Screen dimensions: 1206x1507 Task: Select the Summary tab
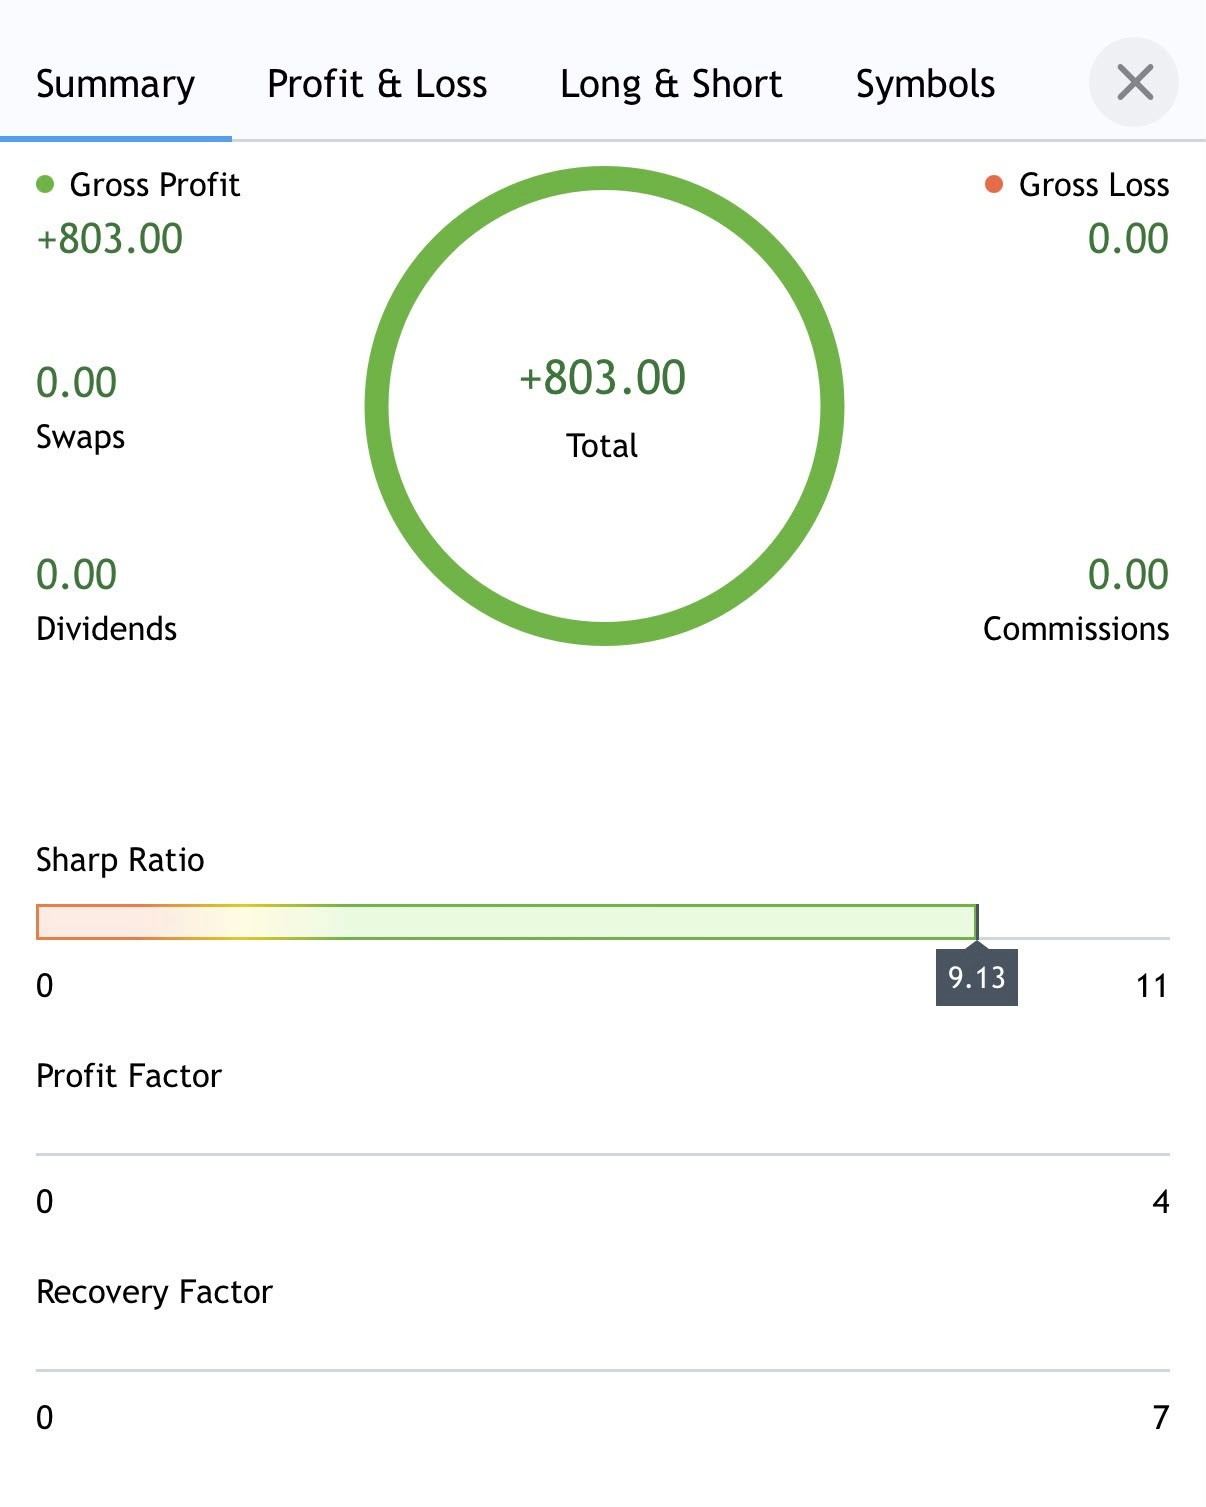[x=115, y=84]
